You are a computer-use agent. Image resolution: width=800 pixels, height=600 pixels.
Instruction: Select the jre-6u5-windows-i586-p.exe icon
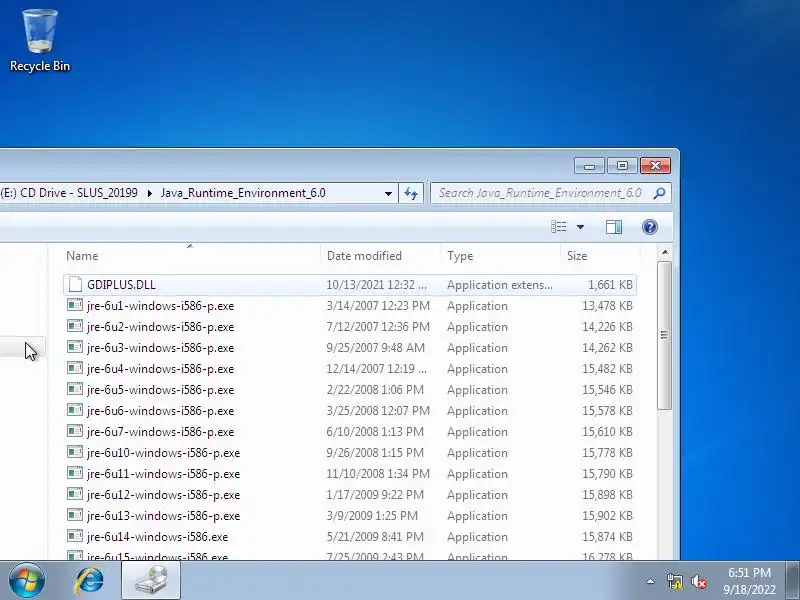pyautogui.click(x=75, y=389)
